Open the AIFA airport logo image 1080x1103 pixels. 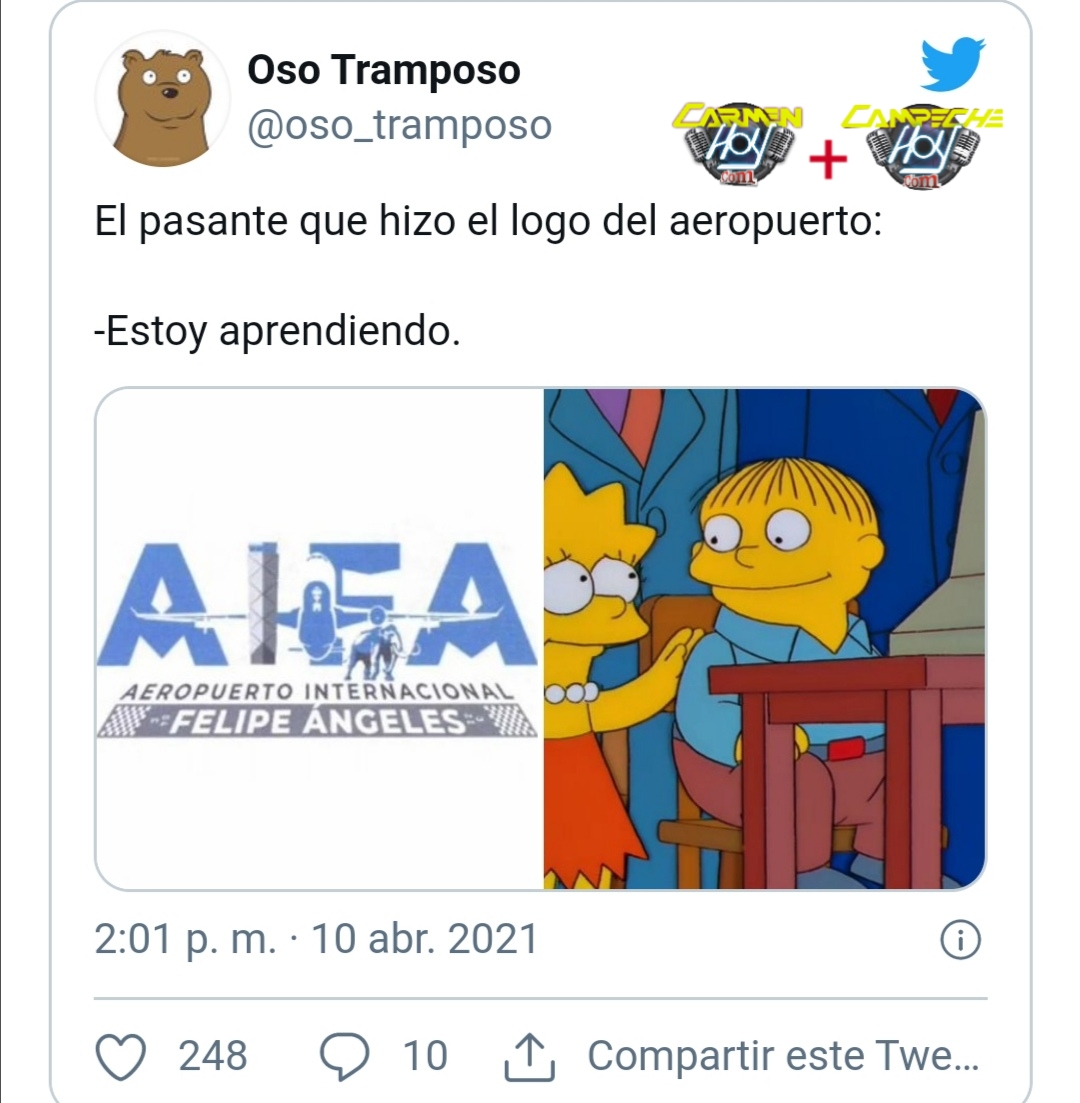pos(319,639)
